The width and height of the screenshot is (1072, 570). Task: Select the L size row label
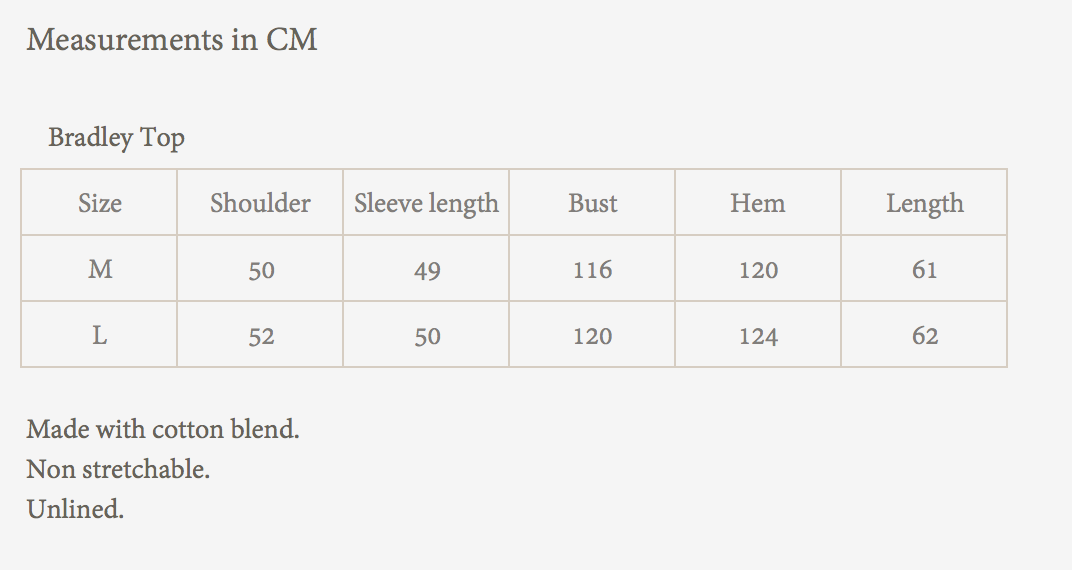(x=100, y=336)
